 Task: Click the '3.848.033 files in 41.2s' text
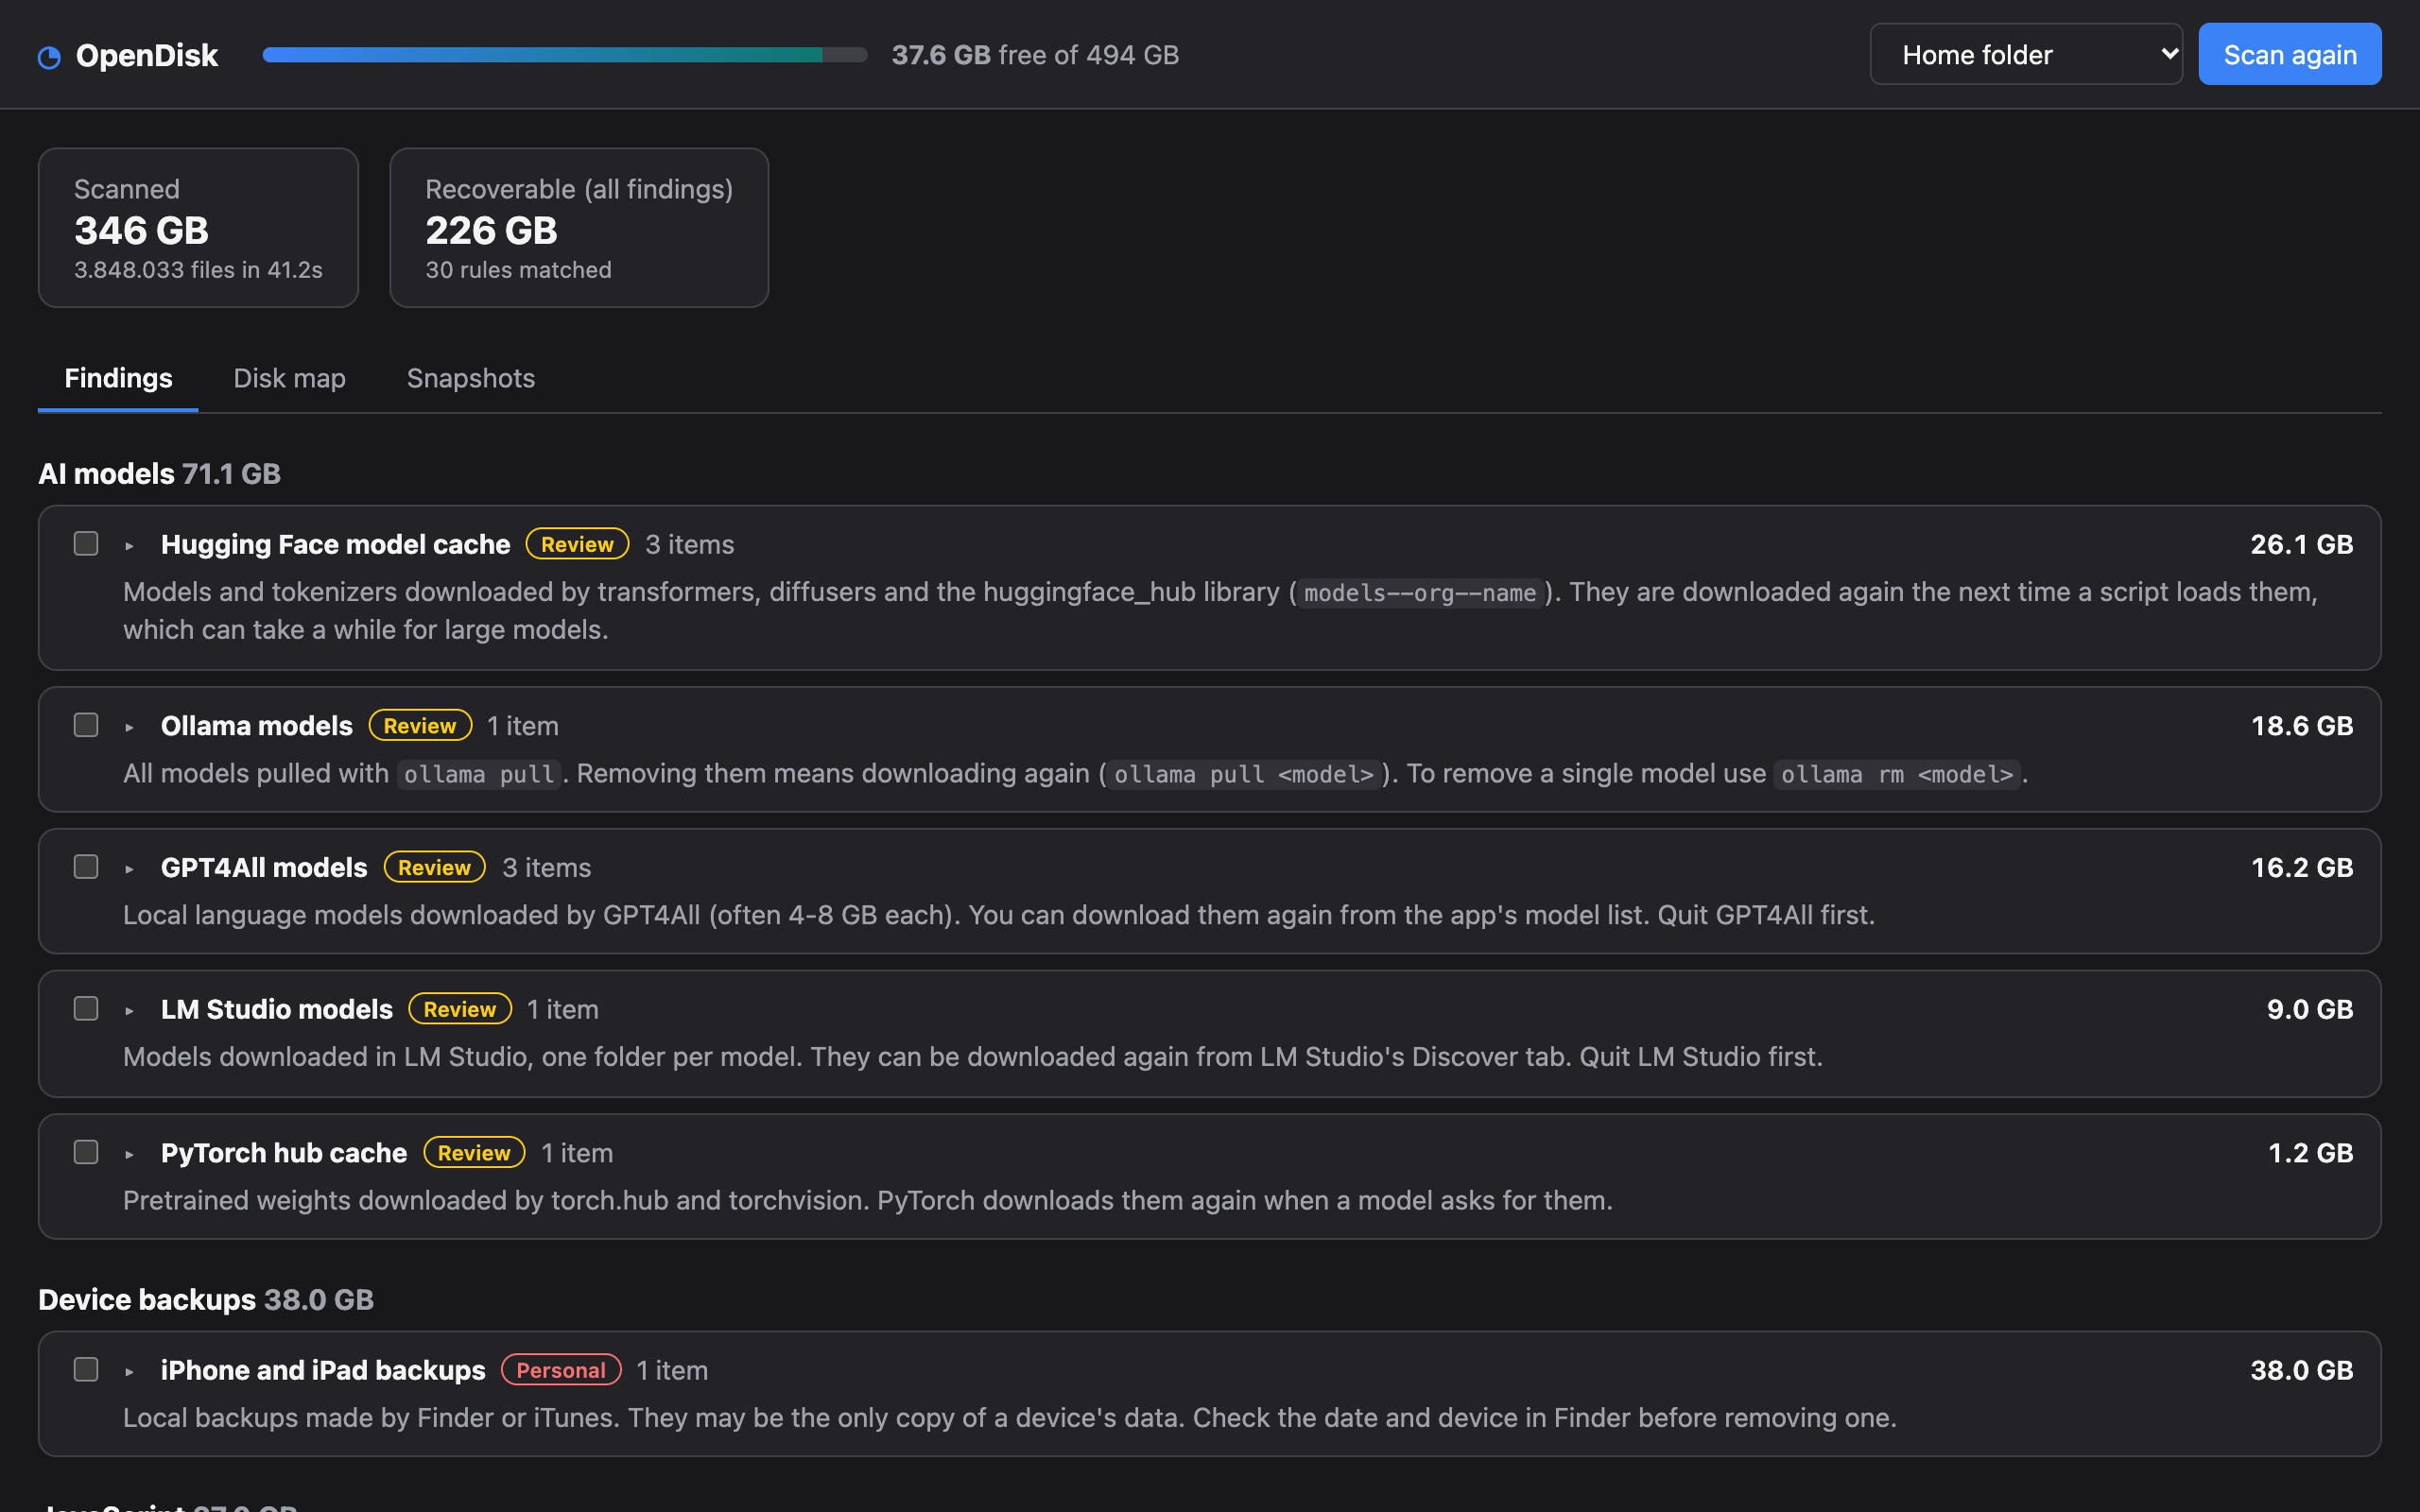point(198,270)
